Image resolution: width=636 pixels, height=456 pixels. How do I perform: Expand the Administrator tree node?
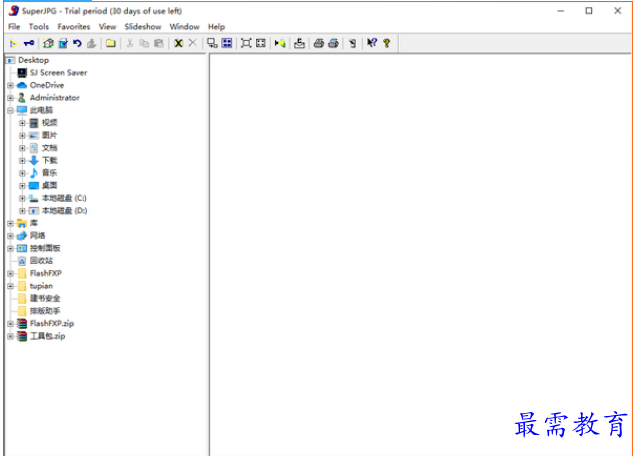[x=11, y=98]
